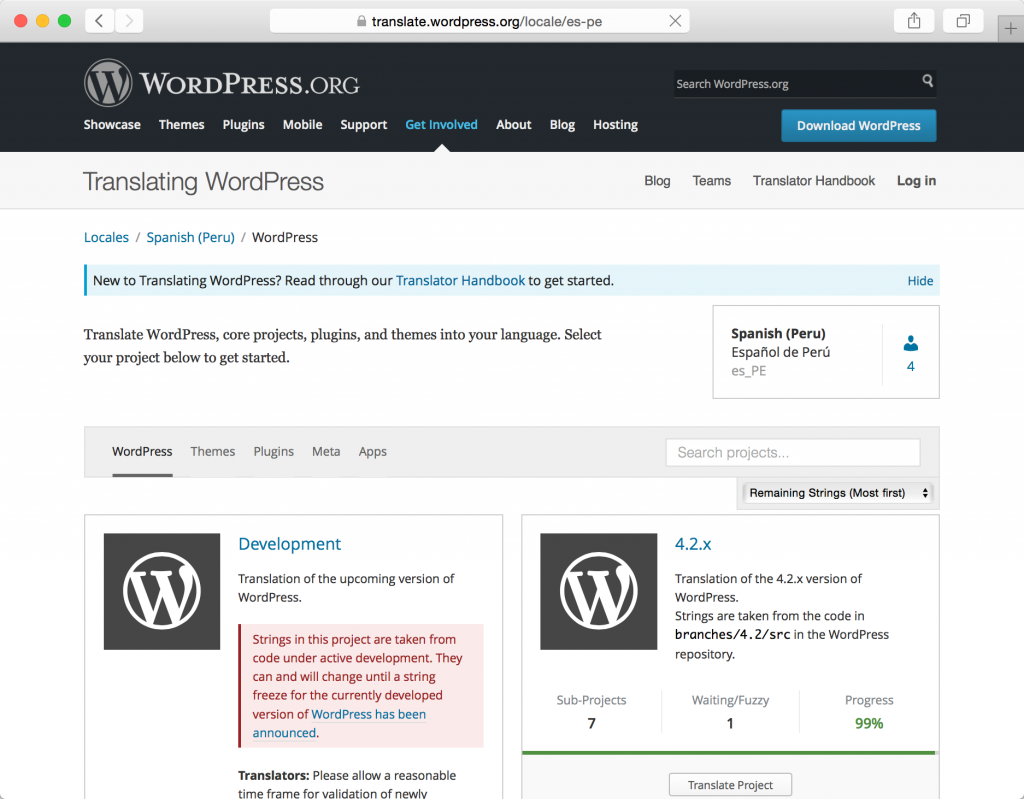The height and width of the screenshot is (799, 1024).
Task: Click the Locales breadcrumb link
Action: (106, 237)
